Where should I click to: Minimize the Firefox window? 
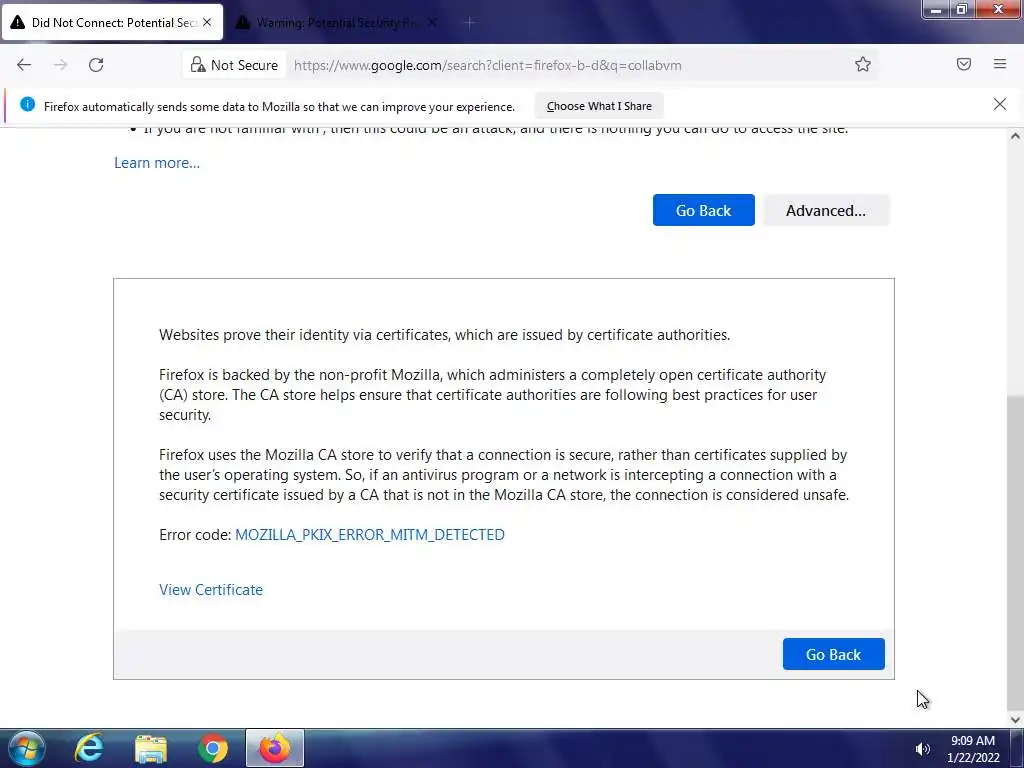coord(936,9)
